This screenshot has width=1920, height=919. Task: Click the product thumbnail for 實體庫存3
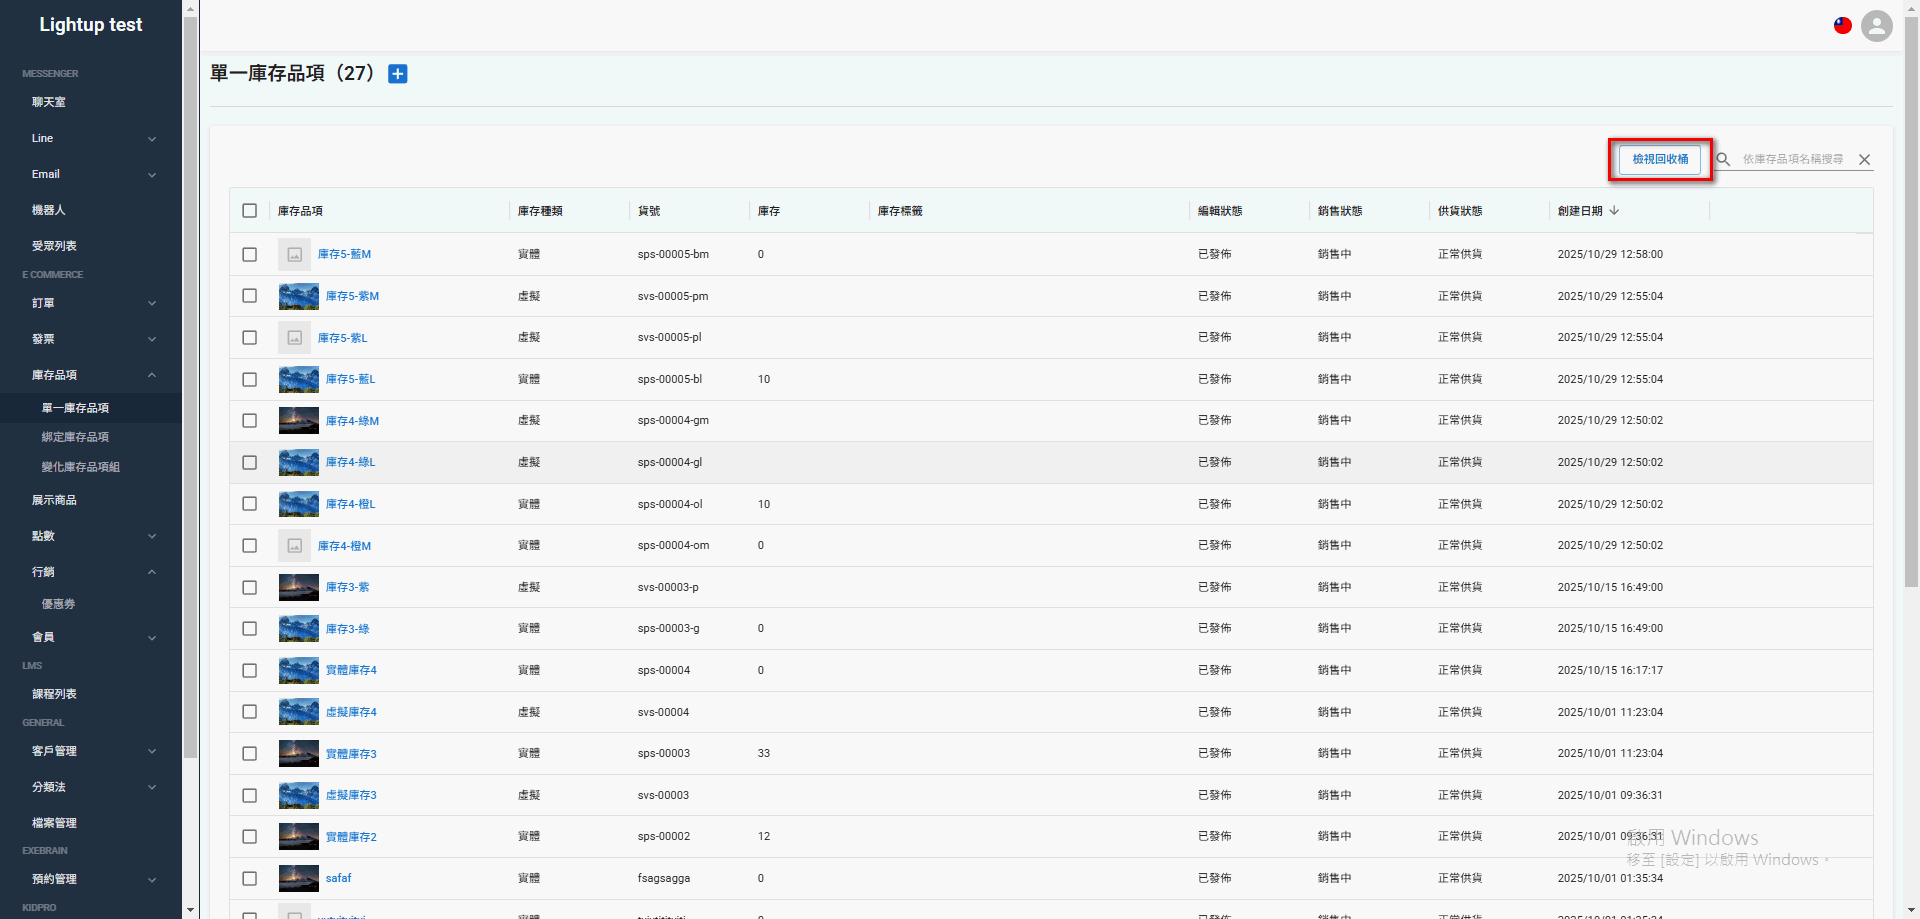click(298, 753)
